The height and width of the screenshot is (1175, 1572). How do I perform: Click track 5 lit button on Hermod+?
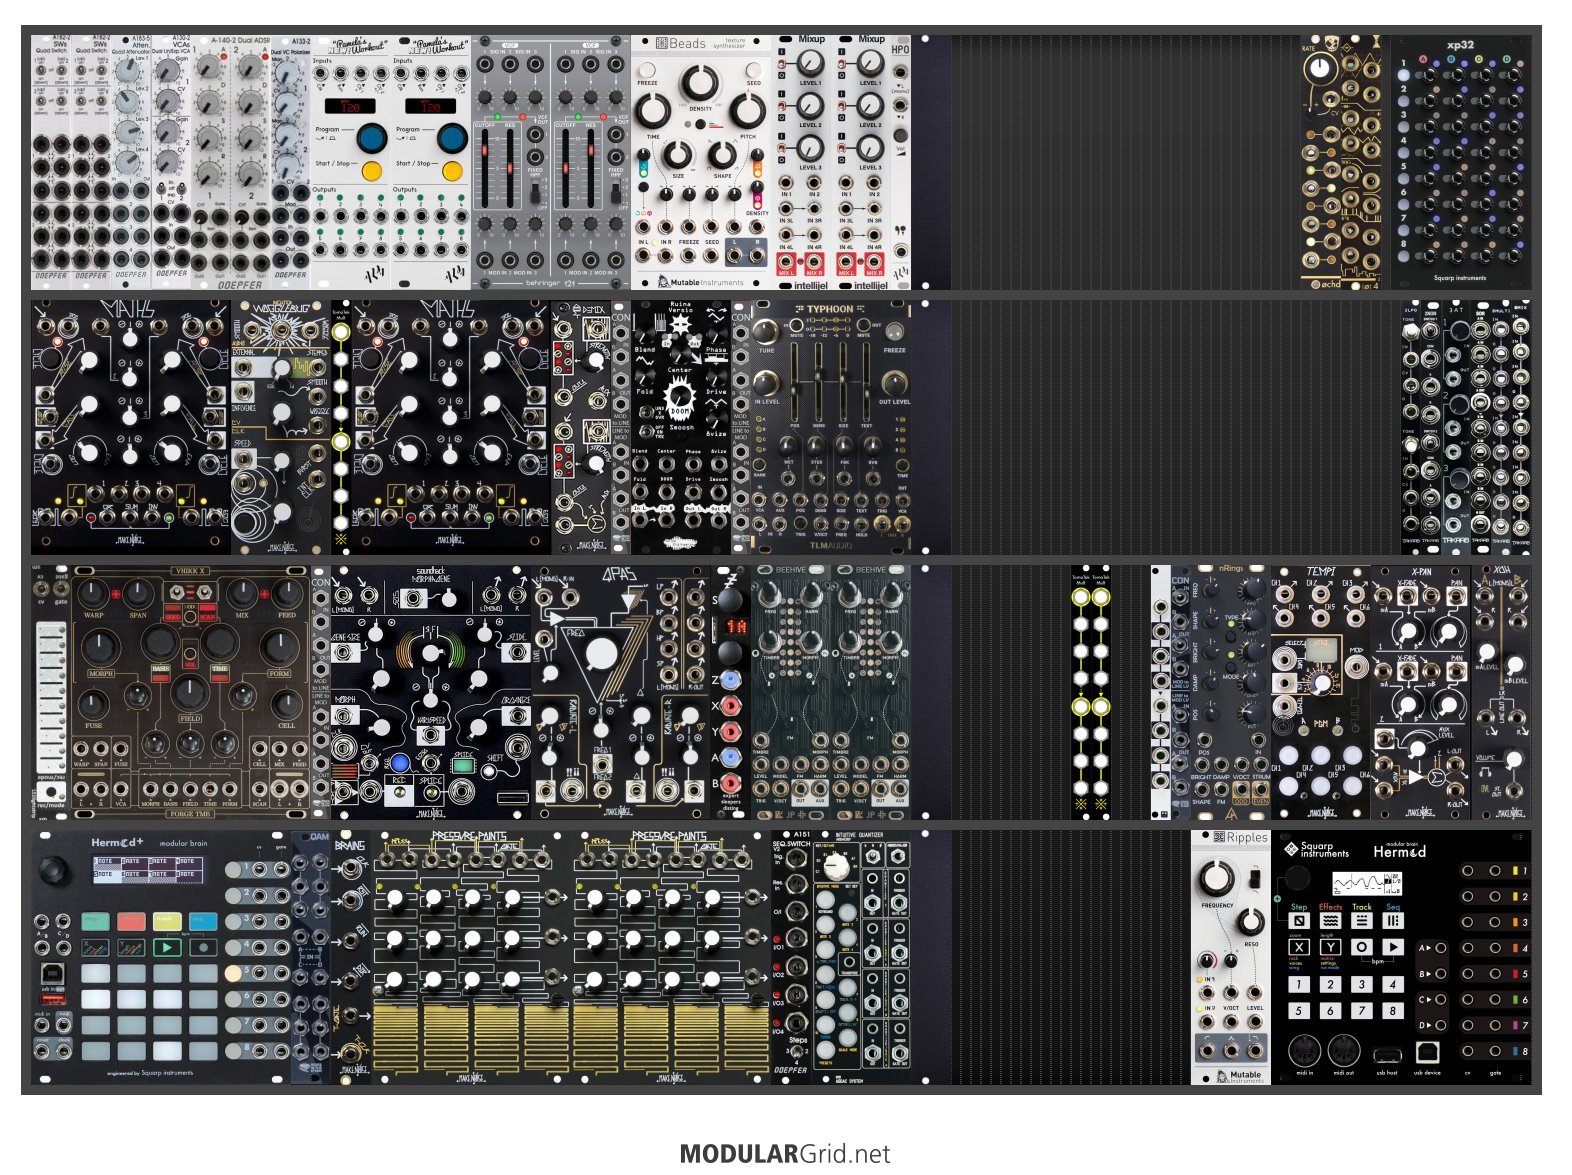coord(233,972)
